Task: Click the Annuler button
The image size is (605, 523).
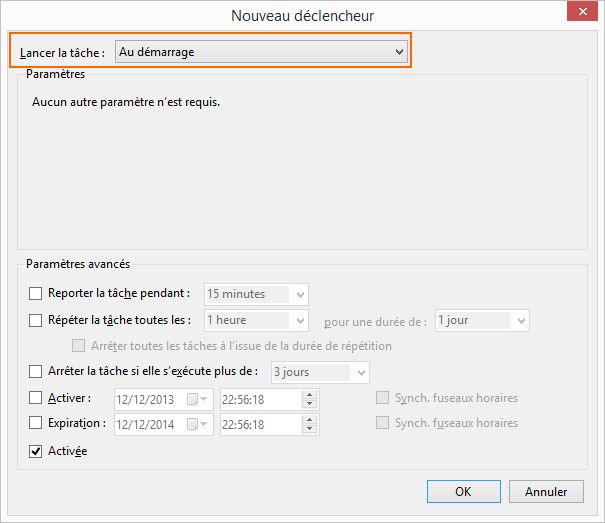Action: 546,491
